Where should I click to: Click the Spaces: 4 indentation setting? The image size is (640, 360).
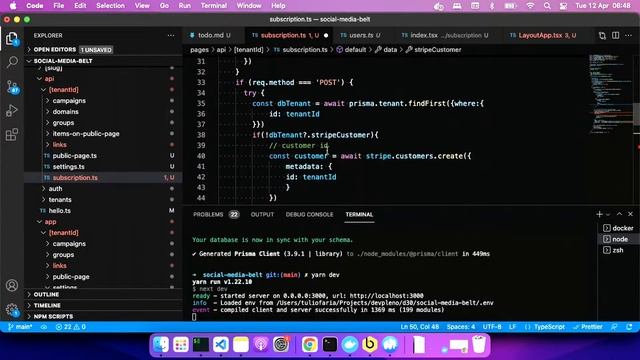[460, 327]
